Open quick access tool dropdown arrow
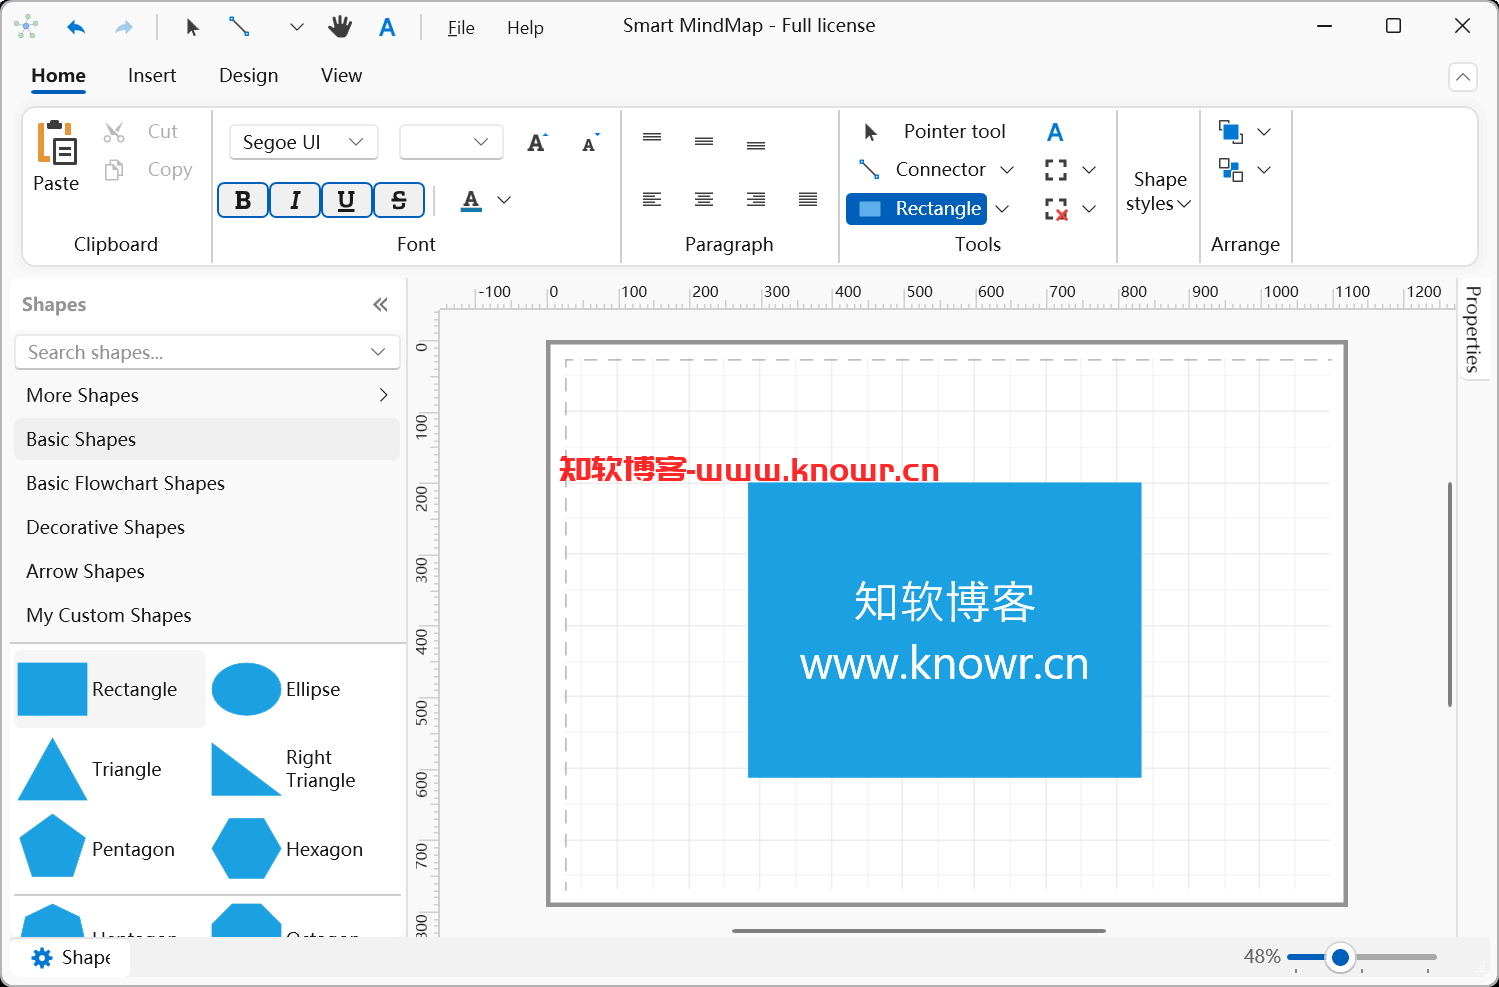1499x987 pixels. [296, 27]
